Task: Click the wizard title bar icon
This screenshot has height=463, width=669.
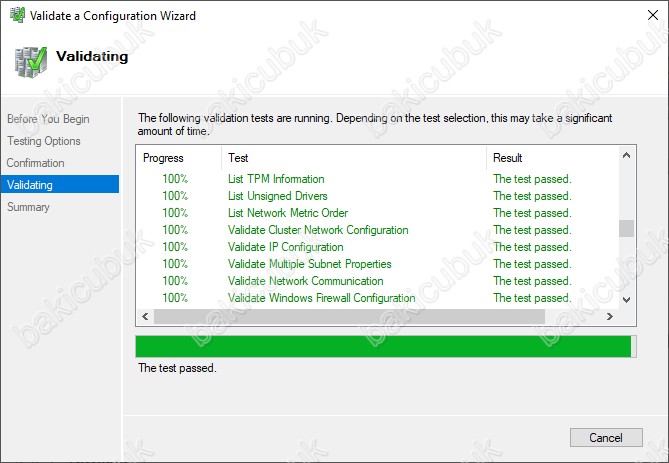Action: click(17, 15)
